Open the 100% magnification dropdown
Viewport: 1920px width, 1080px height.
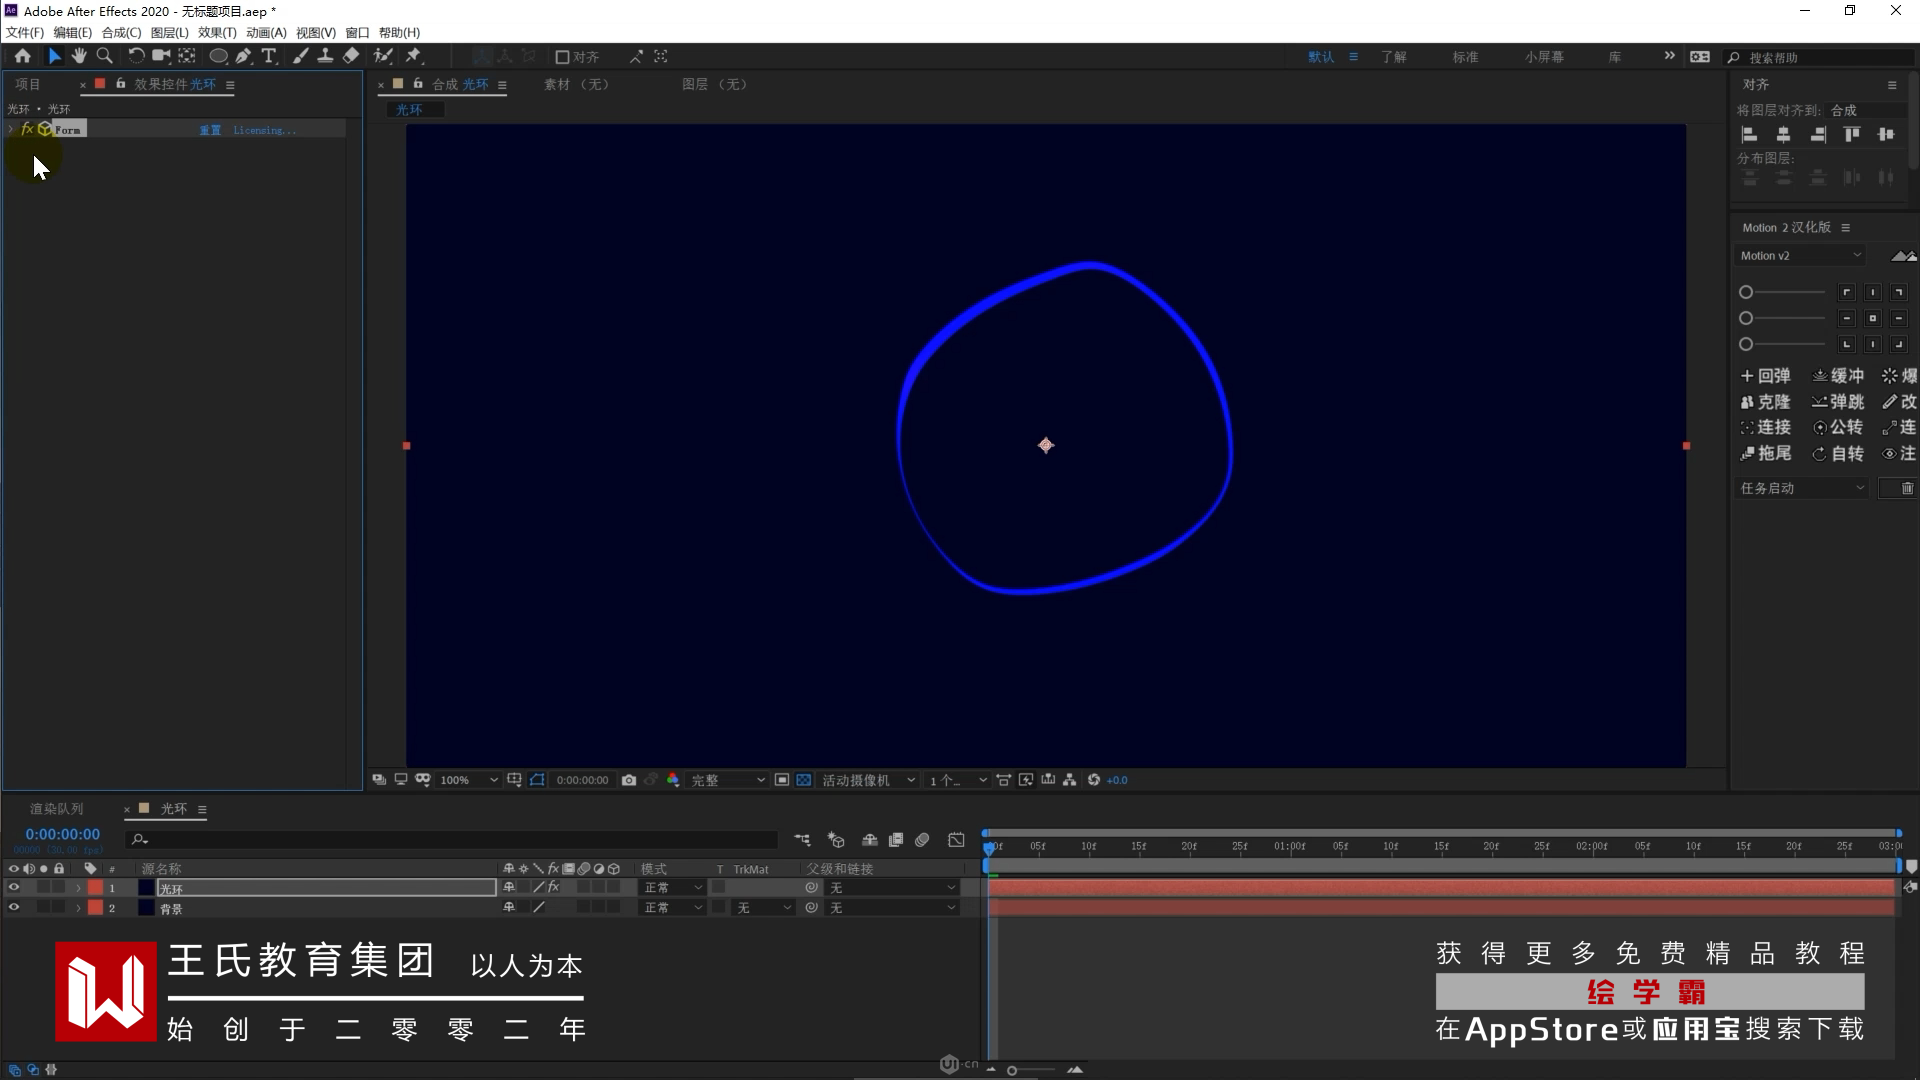point(468,780)
